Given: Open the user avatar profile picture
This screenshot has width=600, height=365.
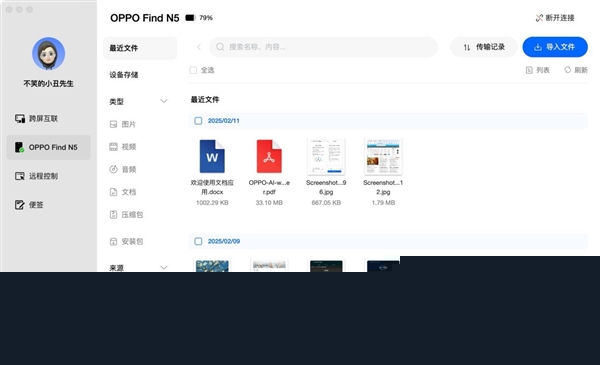Looking at the screenshot, I should 48,54.
